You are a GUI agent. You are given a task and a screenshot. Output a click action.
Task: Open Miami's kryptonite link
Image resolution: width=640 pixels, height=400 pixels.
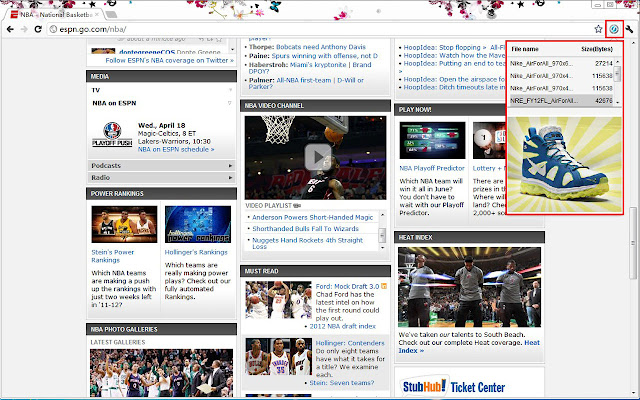click(x=318, y=65)
